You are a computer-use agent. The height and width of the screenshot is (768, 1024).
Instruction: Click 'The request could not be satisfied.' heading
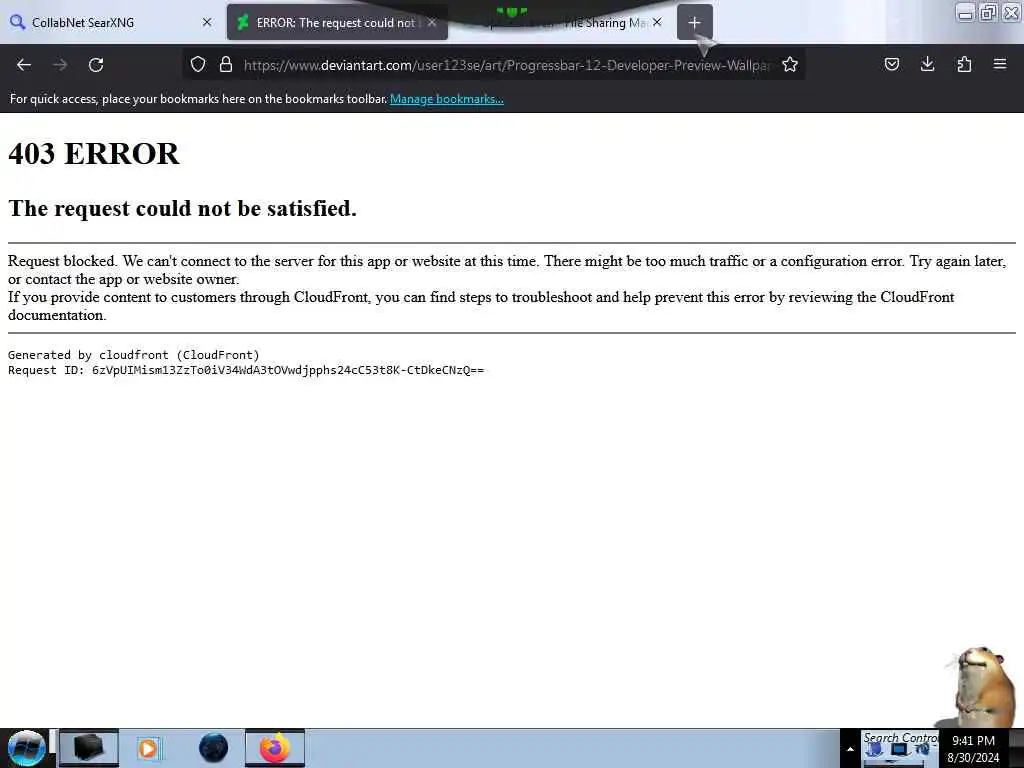click(x=182, y=208)
